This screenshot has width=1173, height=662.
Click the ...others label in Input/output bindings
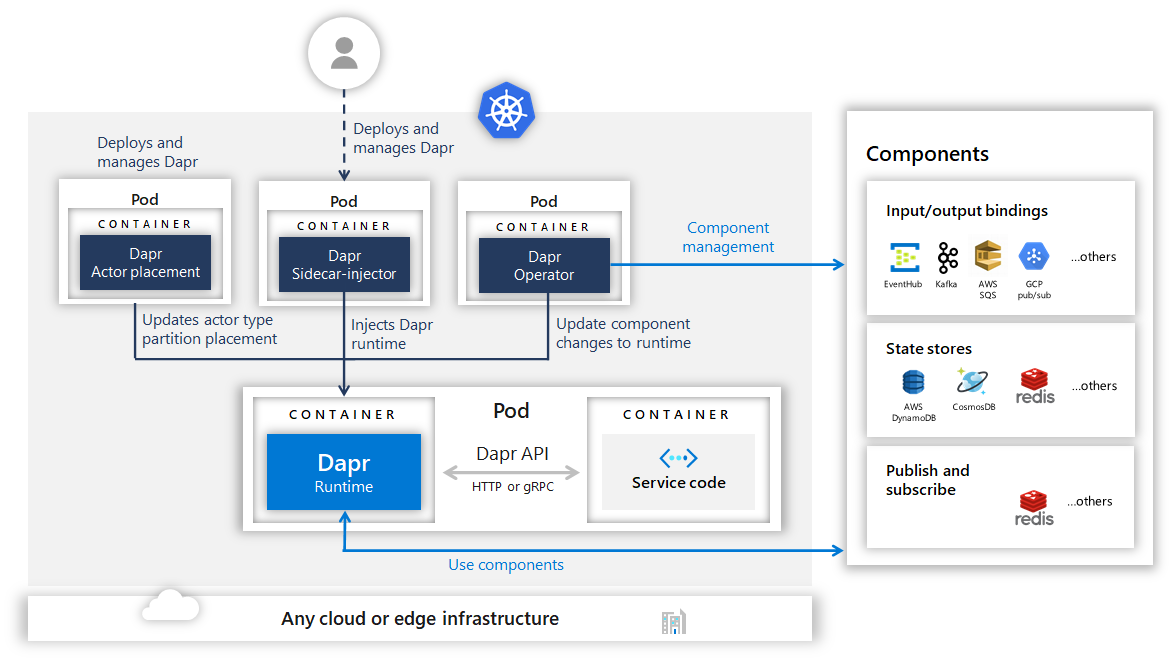pos(1092,256)
